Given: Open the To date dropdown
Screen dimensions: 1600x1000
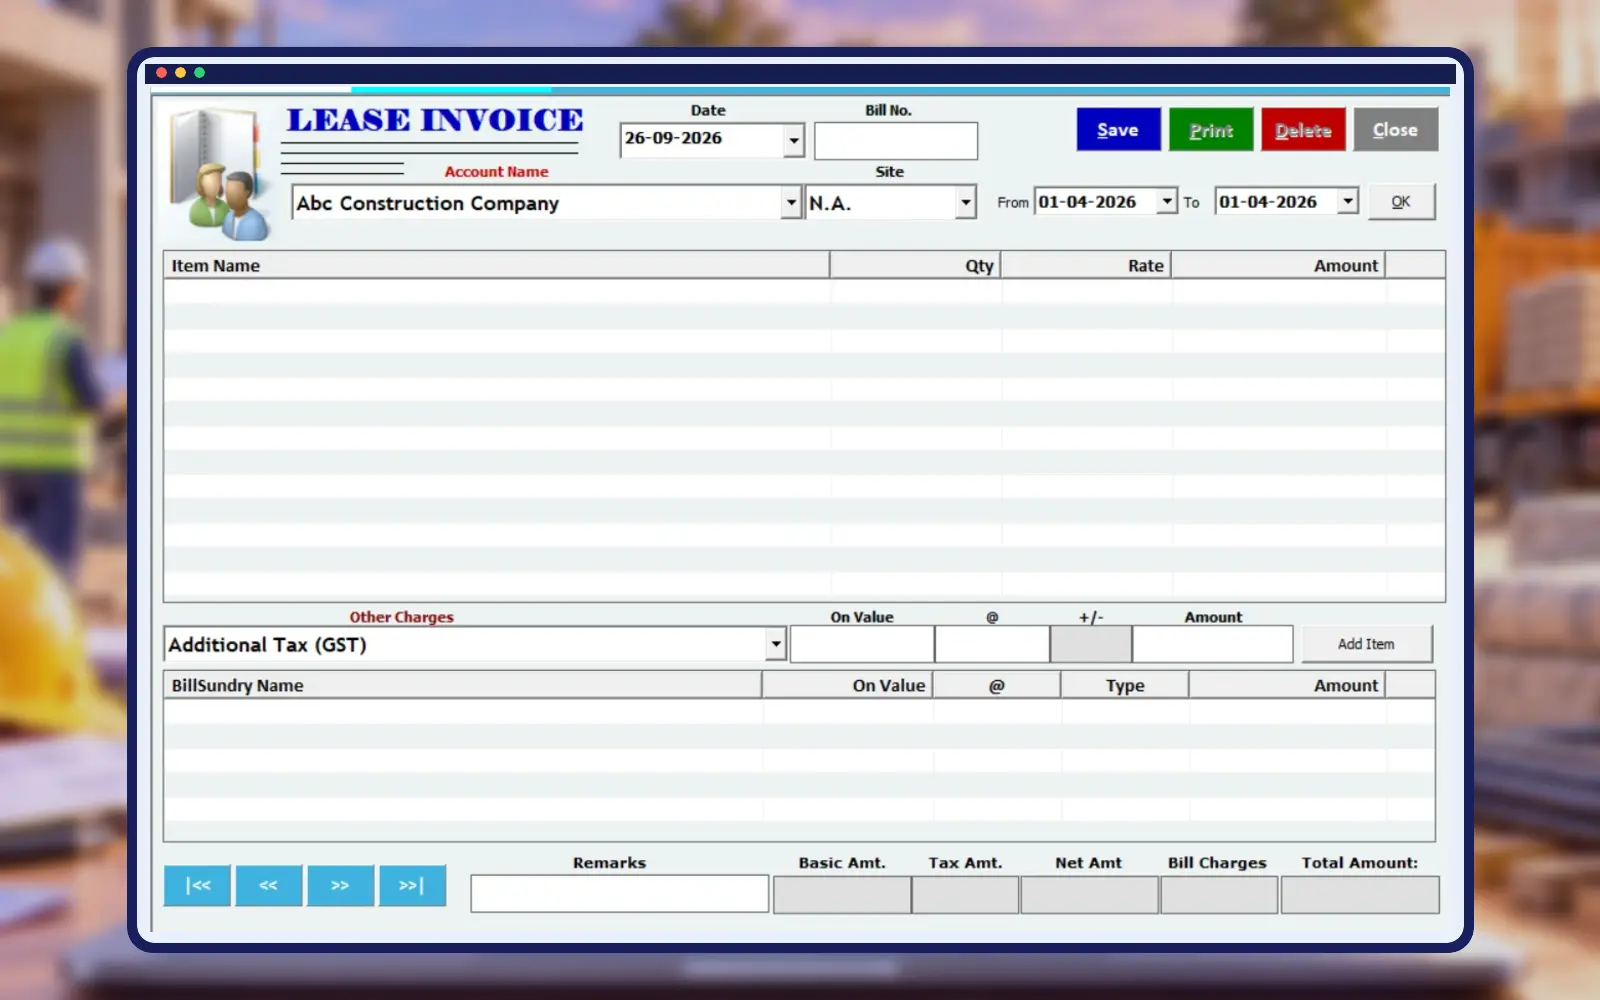Looking at the screenshot, I should click(x=1348, y=201).
